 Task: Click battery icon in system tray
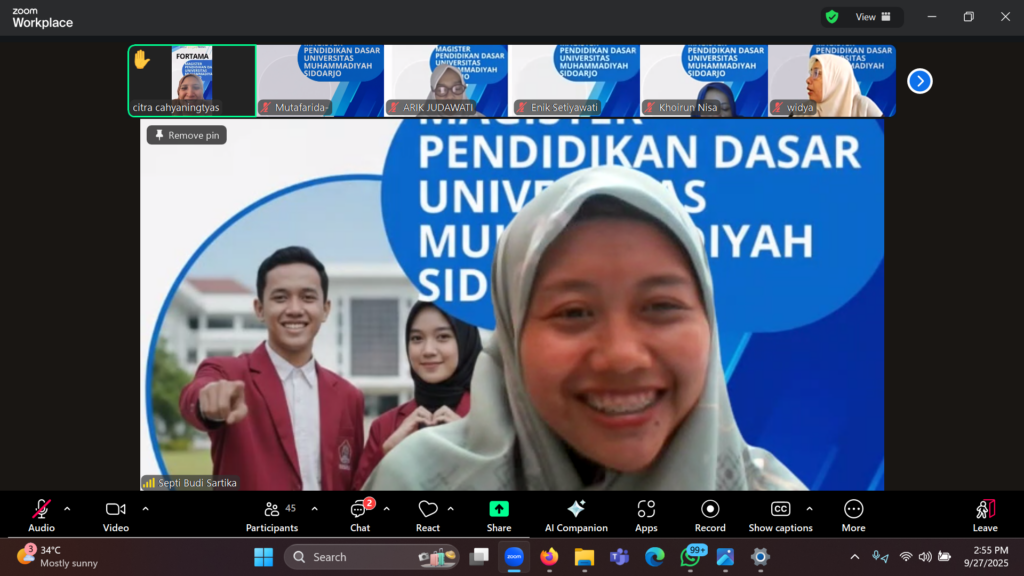click(944, 557)
